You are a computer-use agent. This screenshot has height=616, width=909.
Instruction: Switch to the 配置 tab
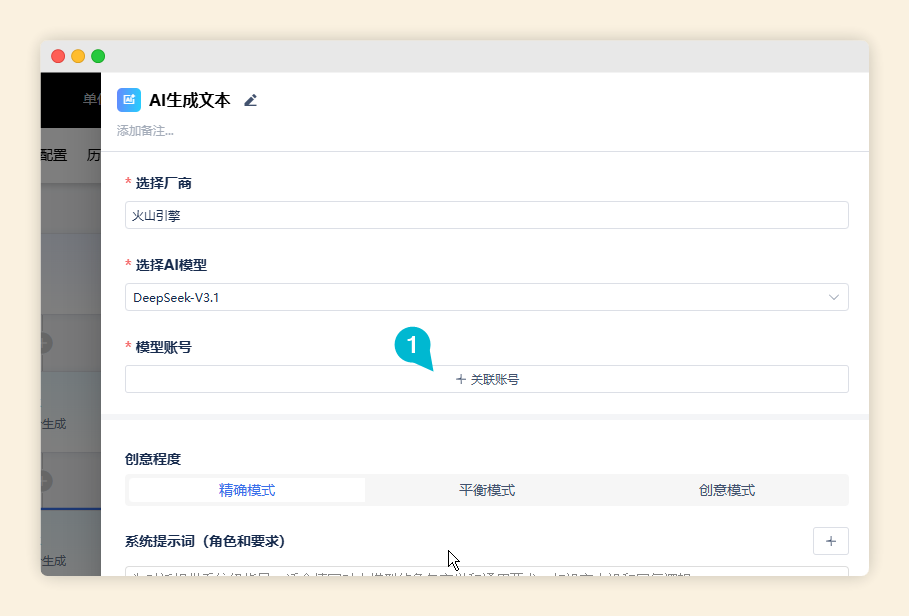pos(54,155)
